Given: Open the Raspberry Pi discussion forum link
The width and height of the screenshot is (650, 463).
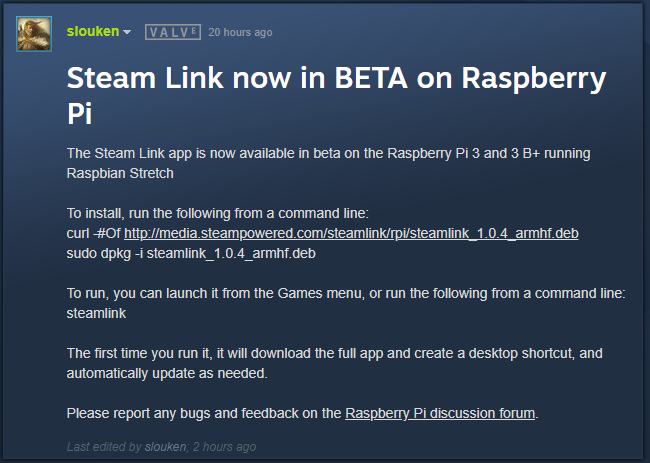Looking at the screenshot, I should coord(440,413).
